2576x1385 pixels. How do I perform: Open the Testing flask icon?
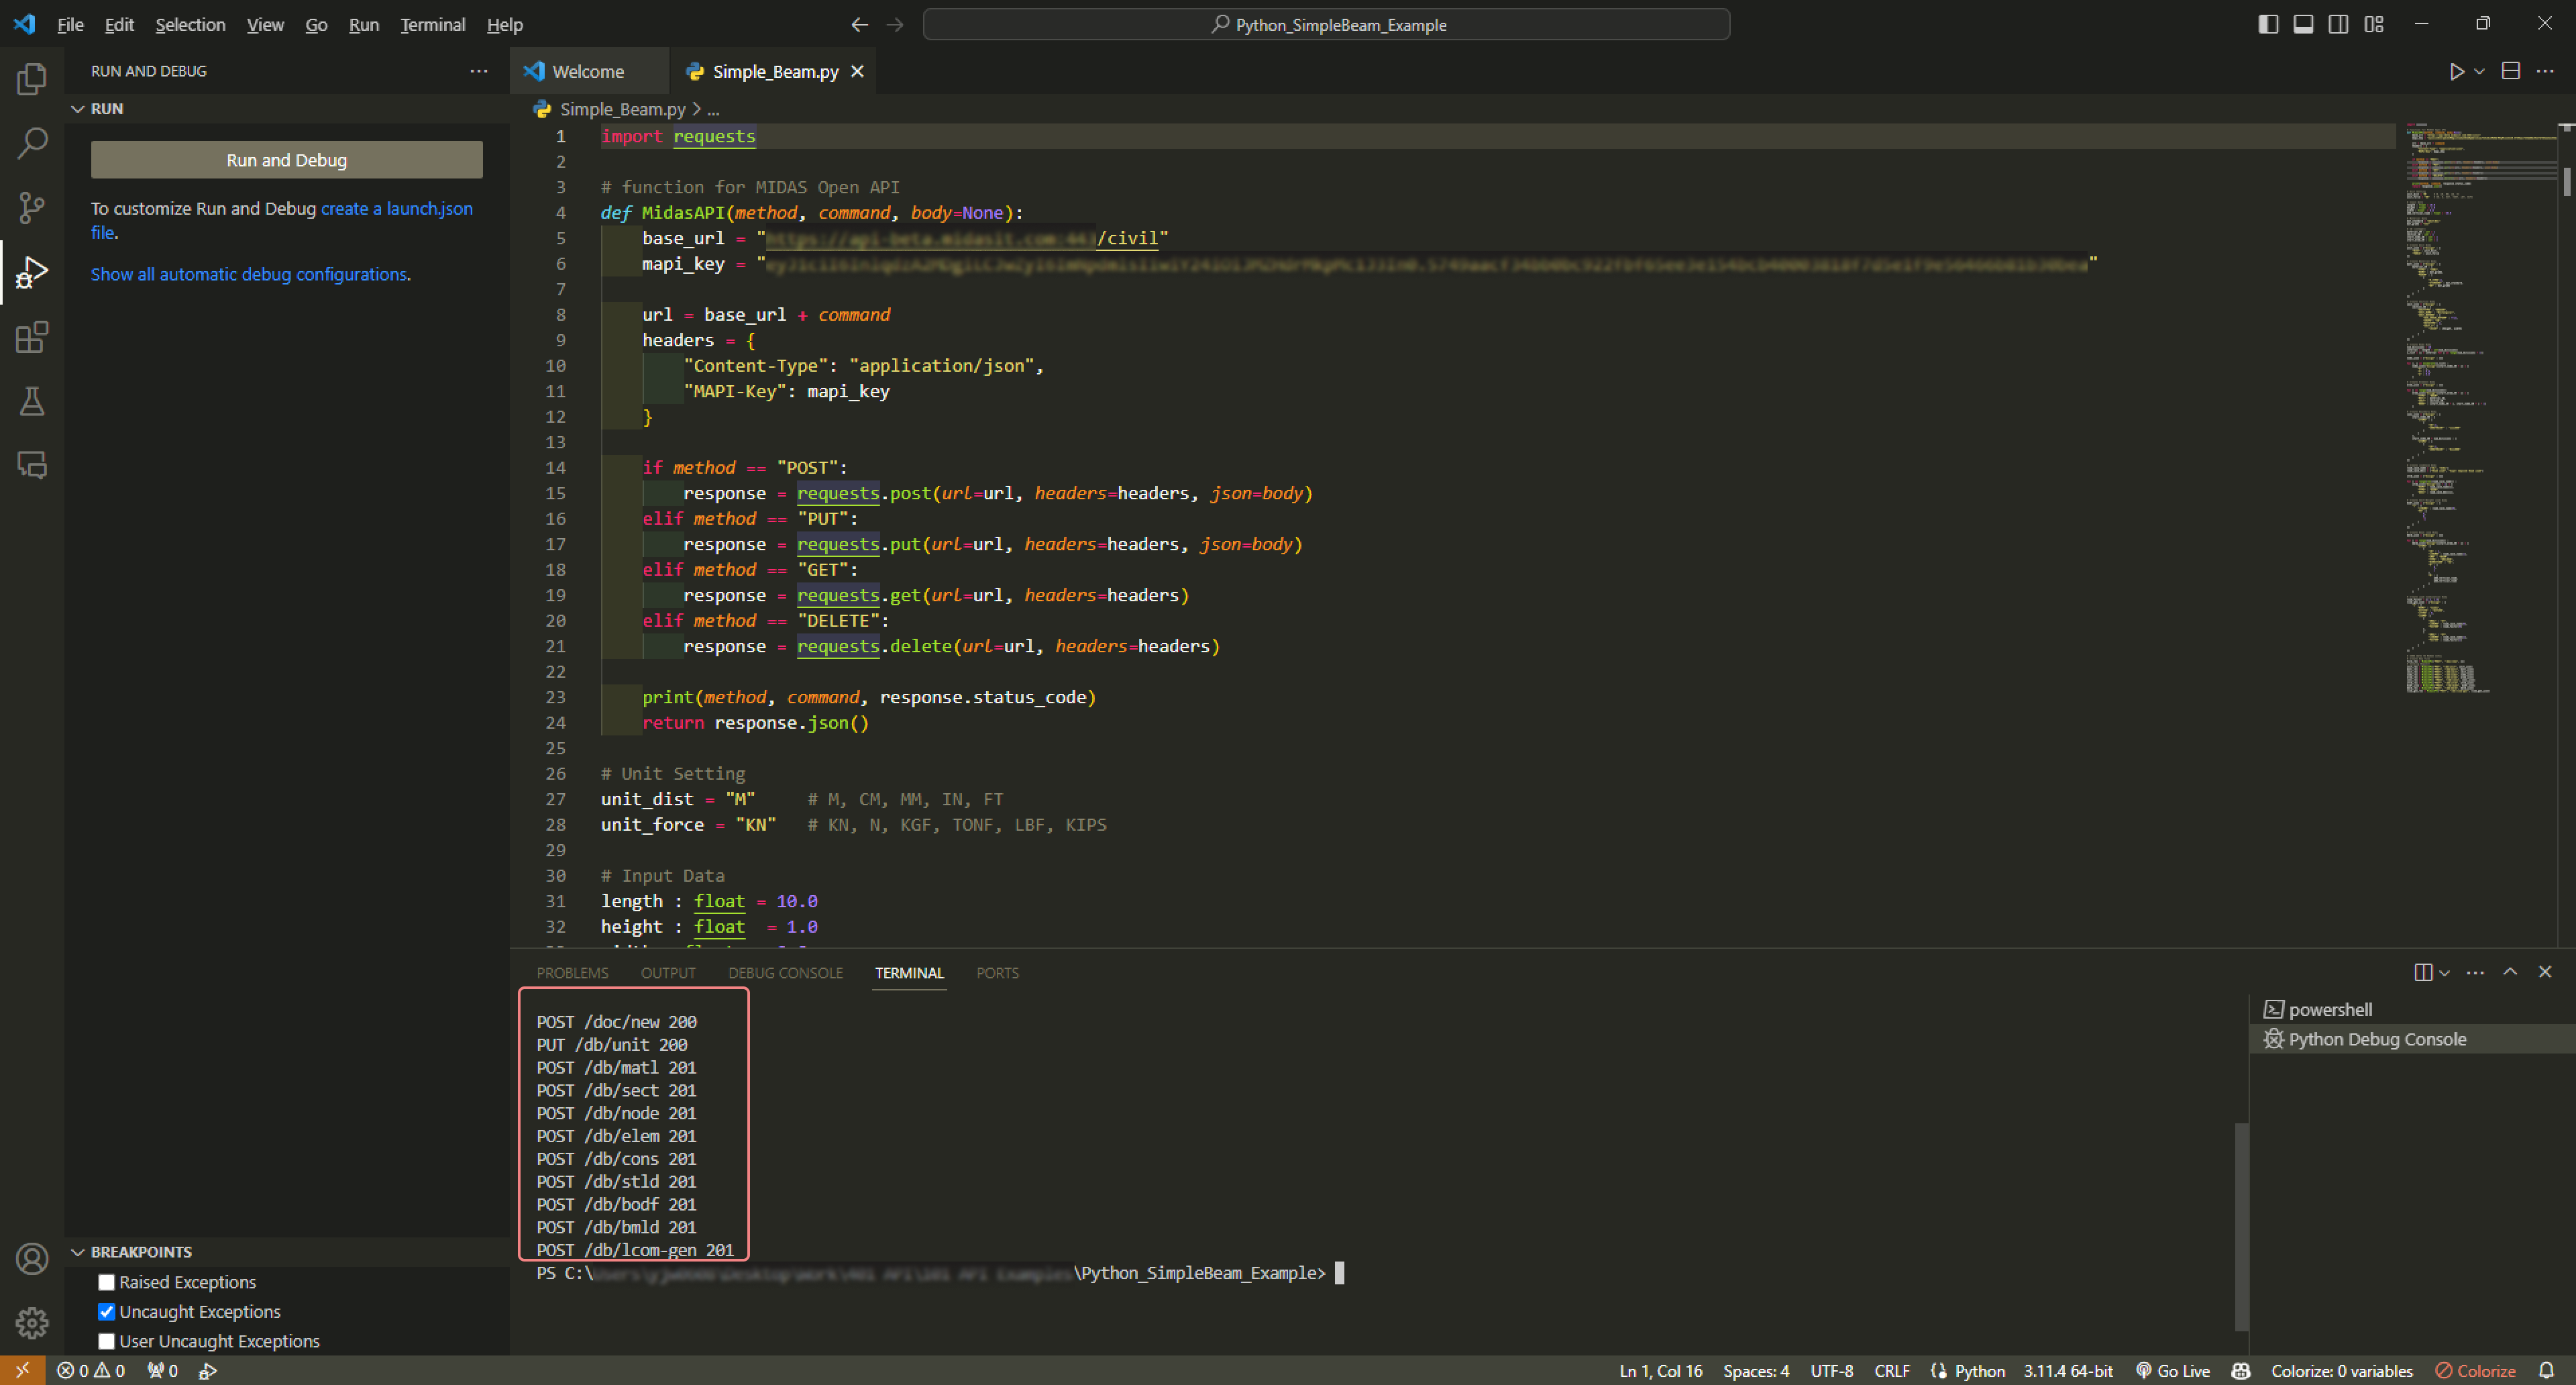[x=32, y=401]
